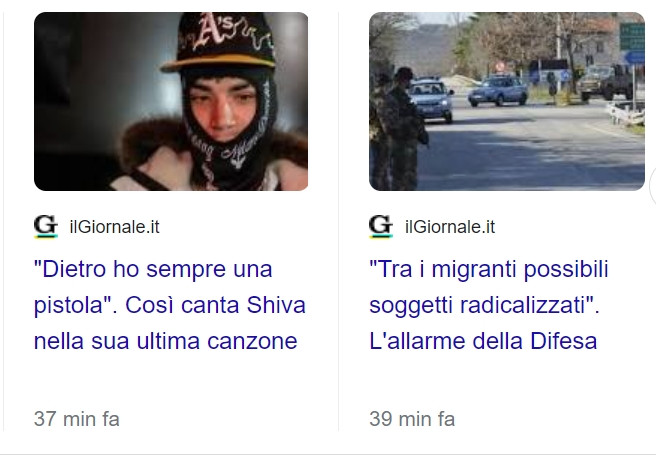Click the "37 min fa" timestamp
The height and width of the screenshot is (460, 656).
77,419
